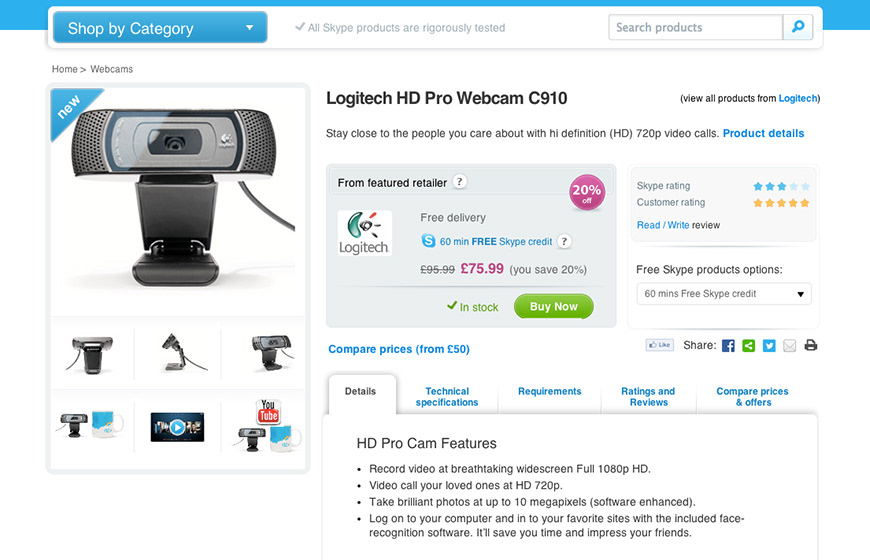Screen dimensions: 870x560
Task: Share on Facebook icon
Action: click(728, 346)
